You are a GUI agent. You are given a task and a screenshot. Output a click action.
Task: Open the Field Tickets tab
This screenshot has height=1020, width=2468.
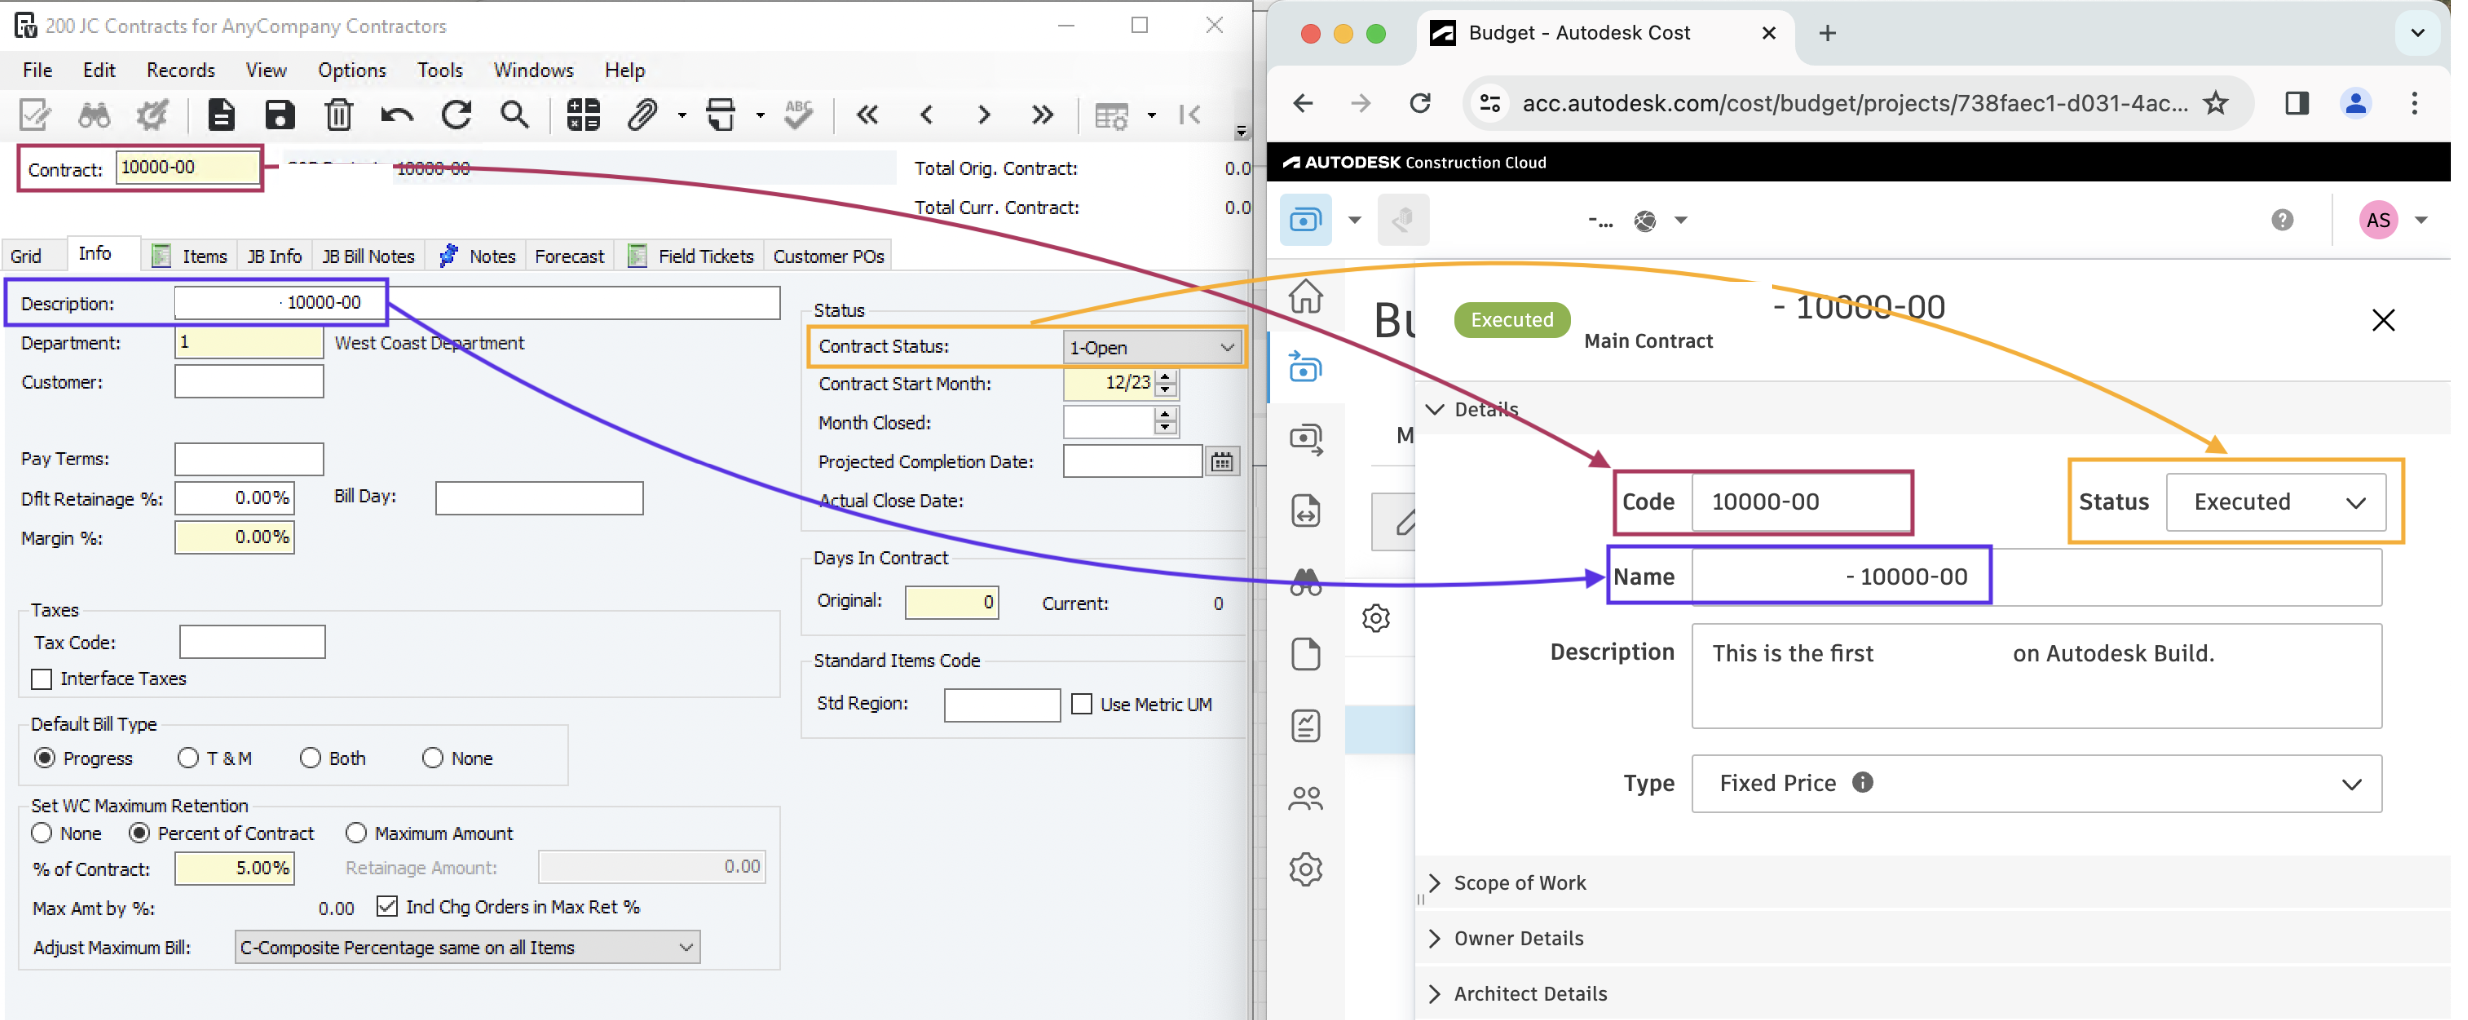coord(692,256)
